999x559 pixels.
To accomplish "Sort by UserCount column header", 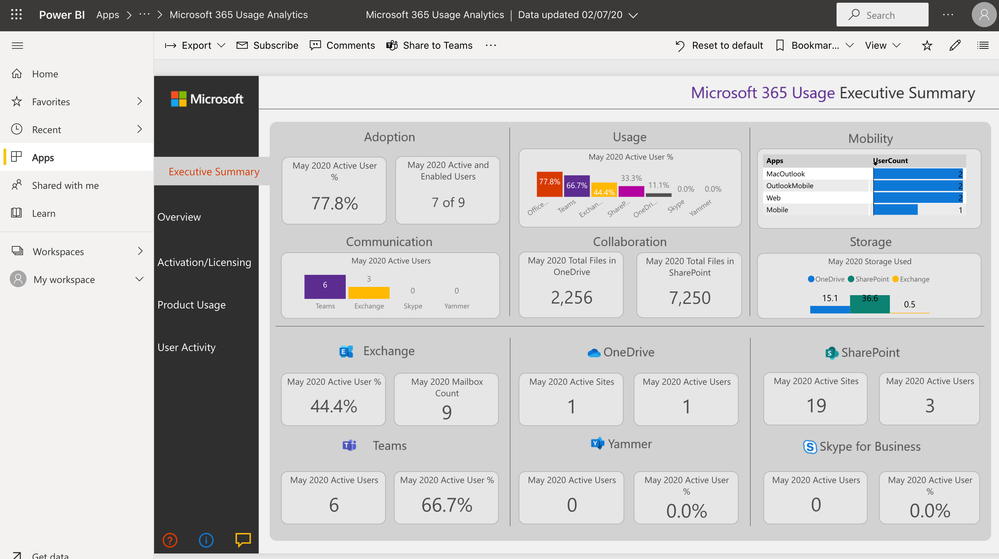I will pos(891,161).
